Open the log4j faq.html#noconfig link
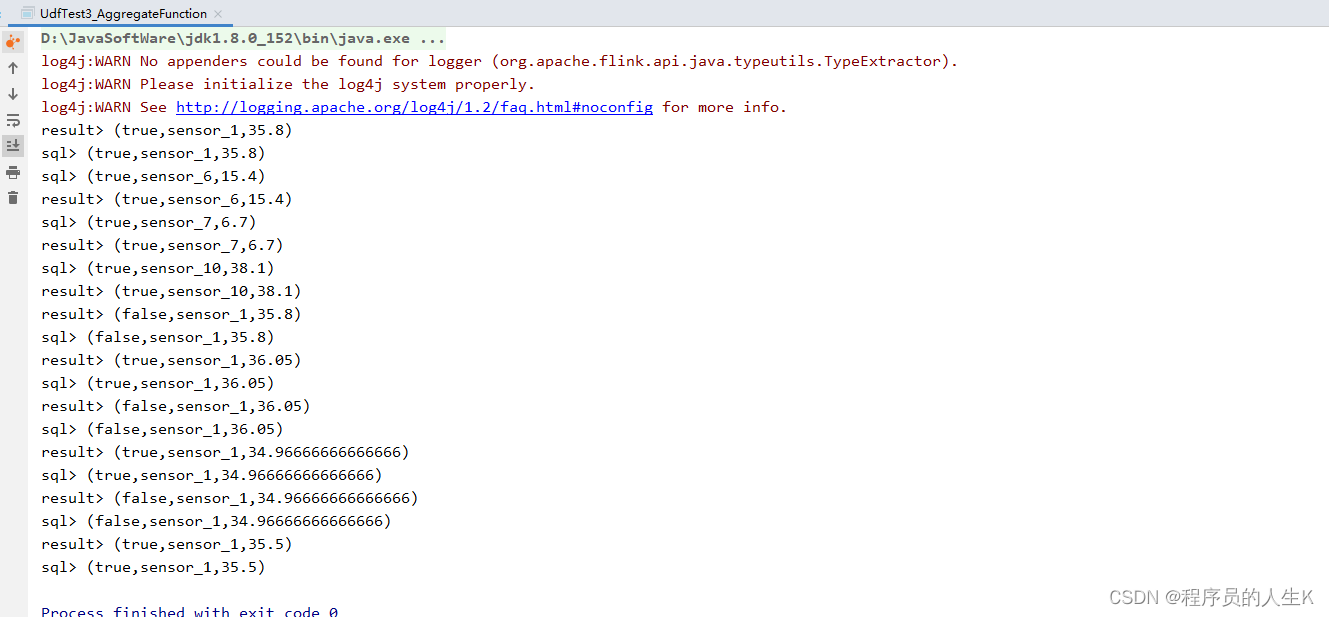The width and height of the screenshot is (1329, 617). pyautogui.click(x=414, y=107)
